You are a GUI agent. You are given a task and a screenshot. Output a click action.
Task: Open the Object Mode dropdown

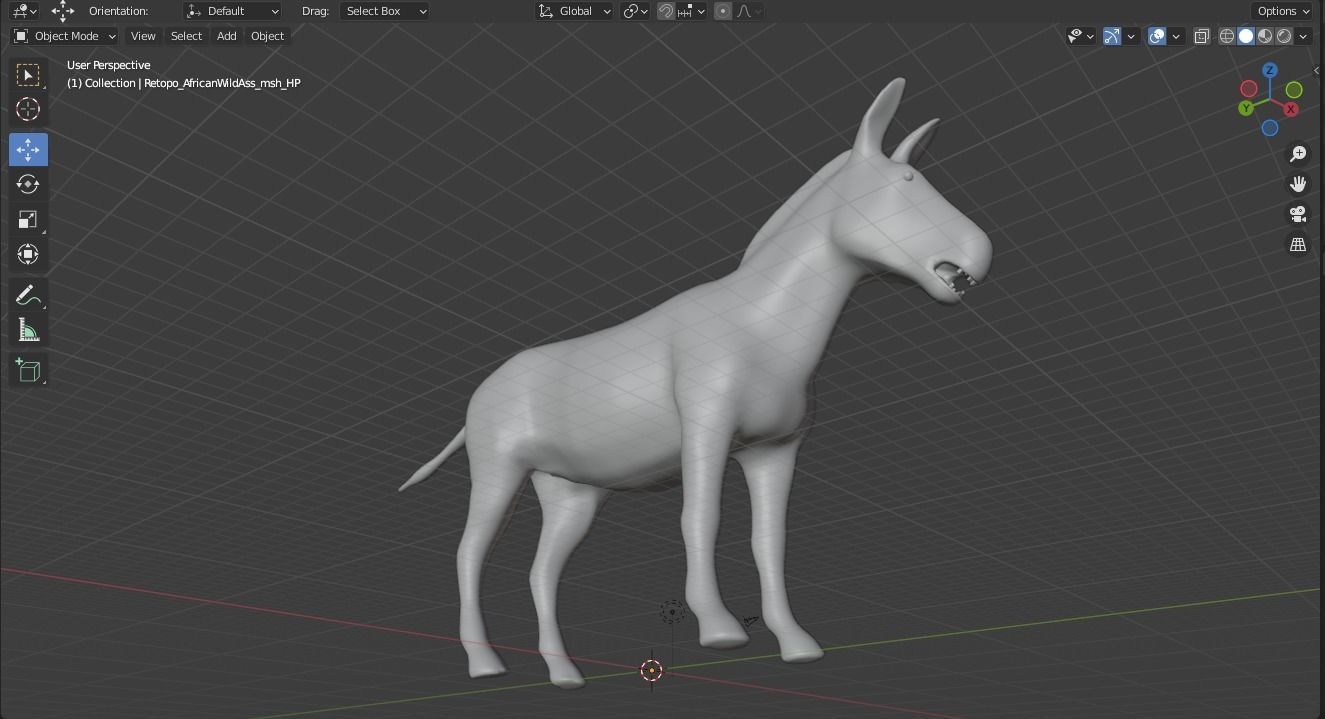click(x=65, y=36)
